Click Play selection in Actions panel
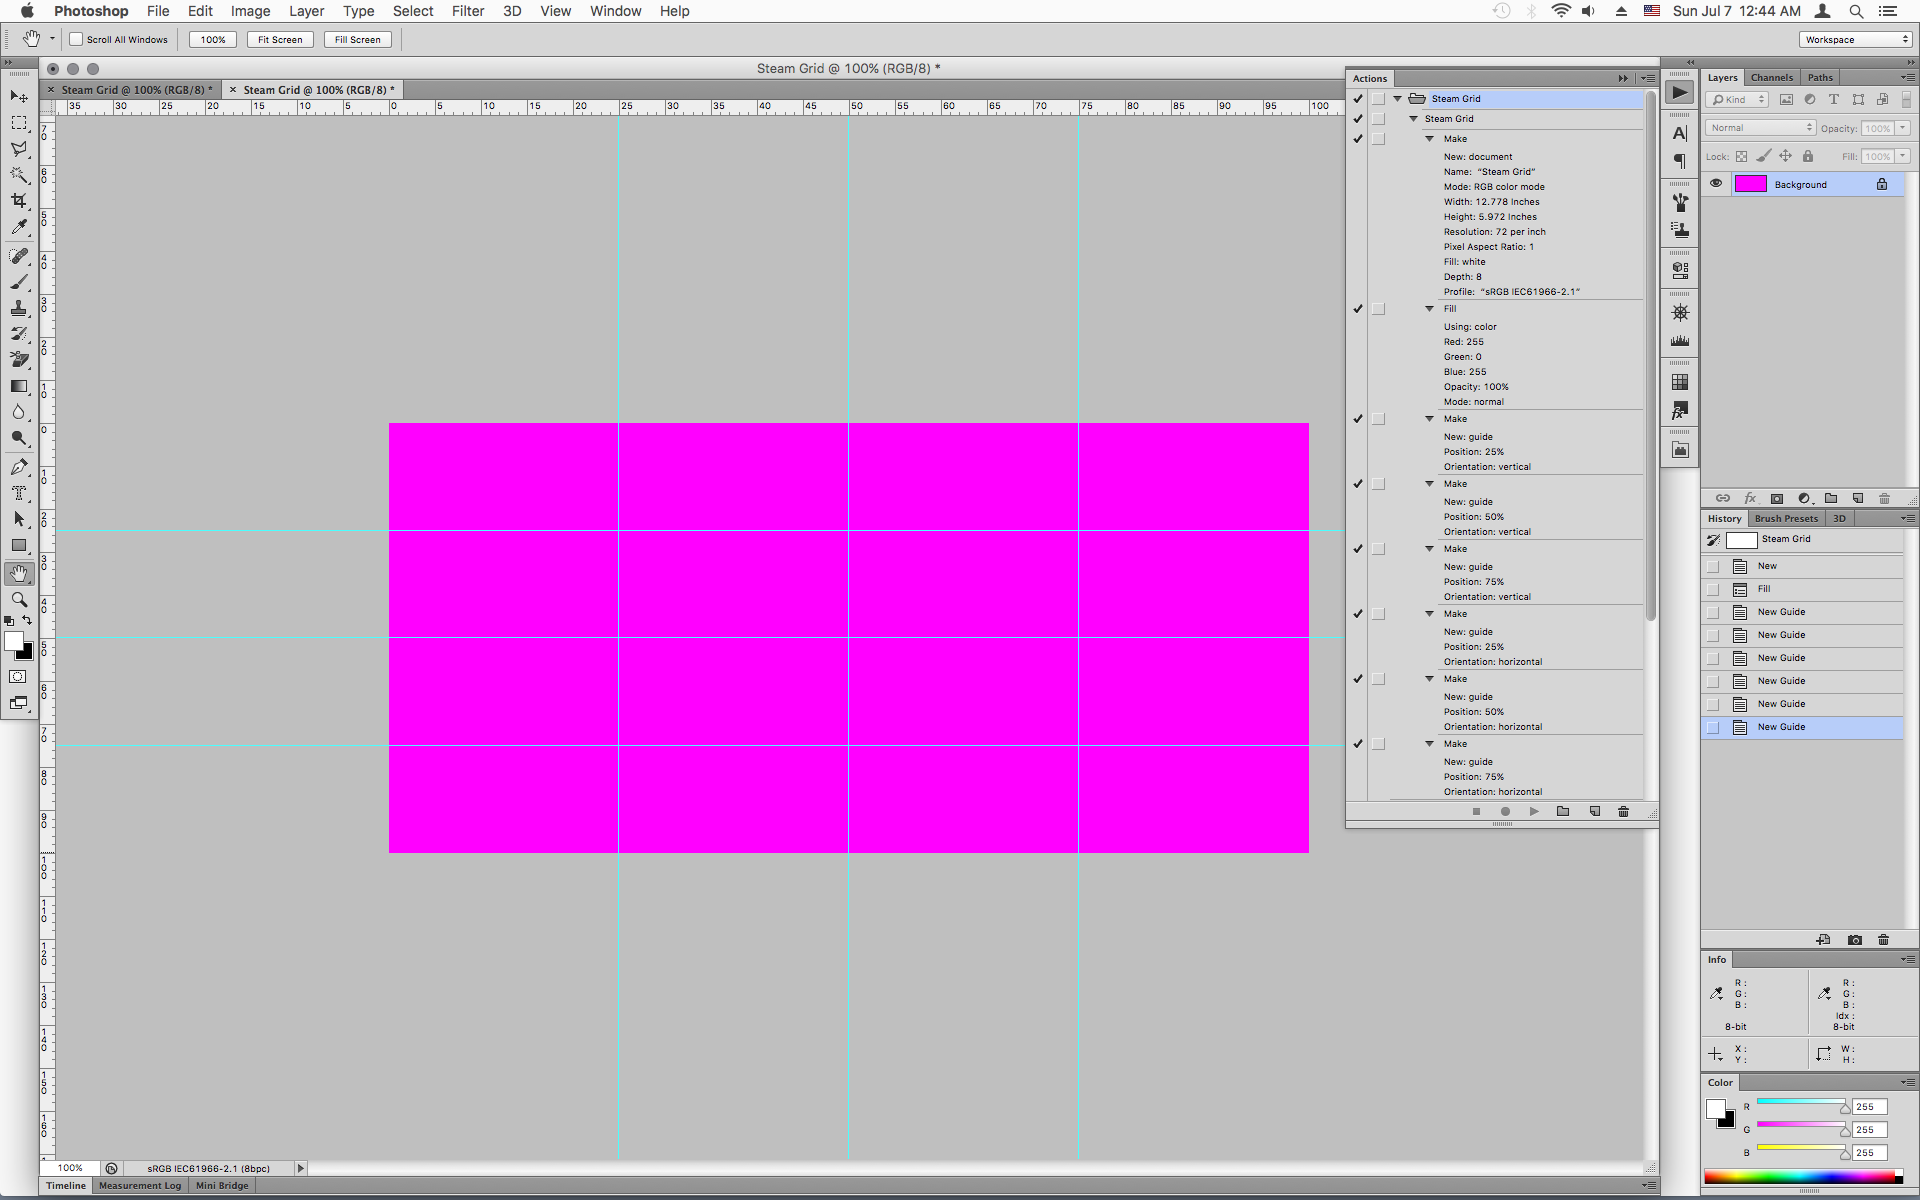This screenshot has width=1920, height=1200. pos(1534,811)
